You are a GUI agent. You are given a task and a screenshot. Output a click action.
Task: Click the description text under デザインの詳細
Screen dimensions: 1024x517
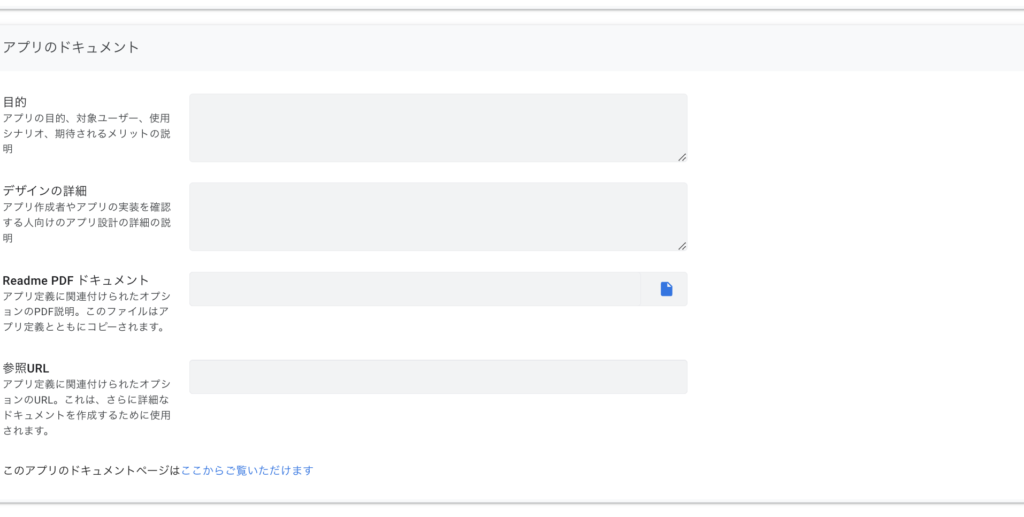point(86,222)
